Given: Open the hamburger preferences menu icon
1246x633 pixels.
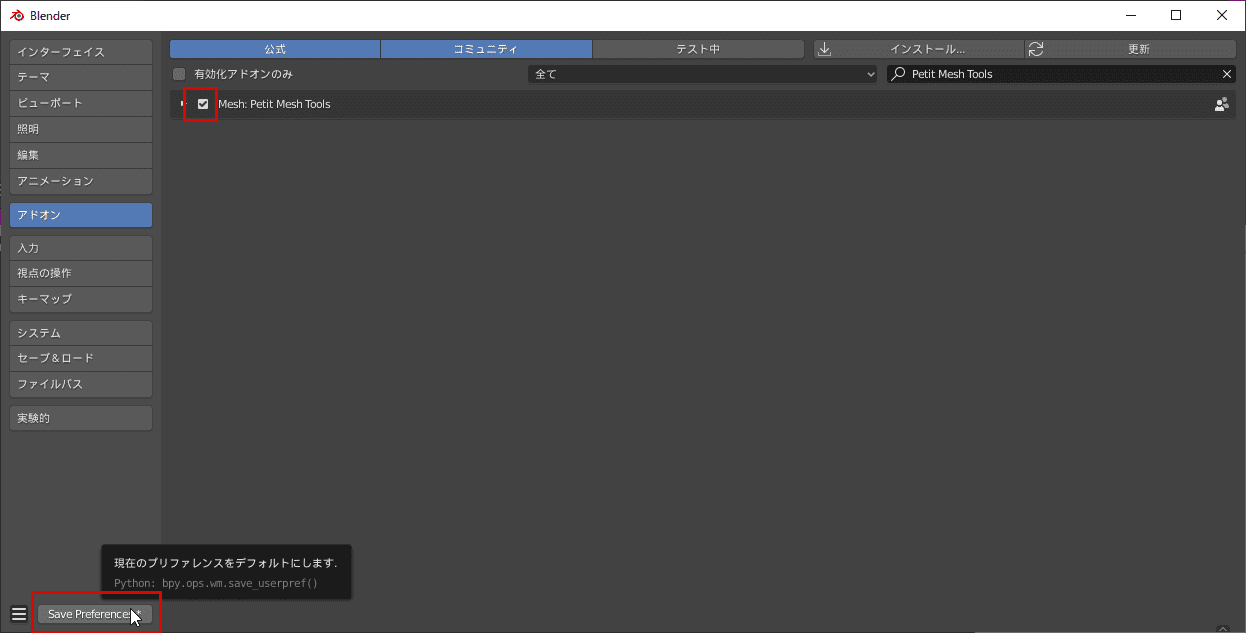Looking at the screenshot, I should point(19,614).
